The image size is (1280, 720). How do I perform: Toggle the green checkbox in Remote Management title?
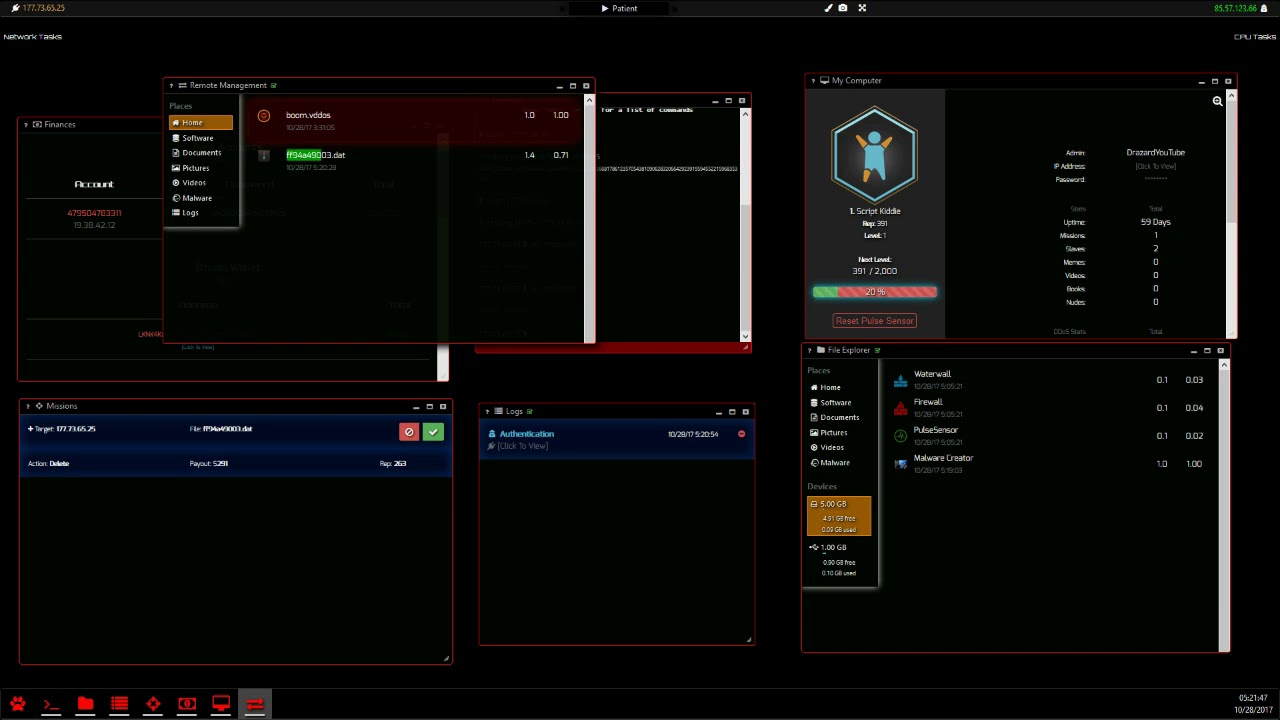[273, 86]
